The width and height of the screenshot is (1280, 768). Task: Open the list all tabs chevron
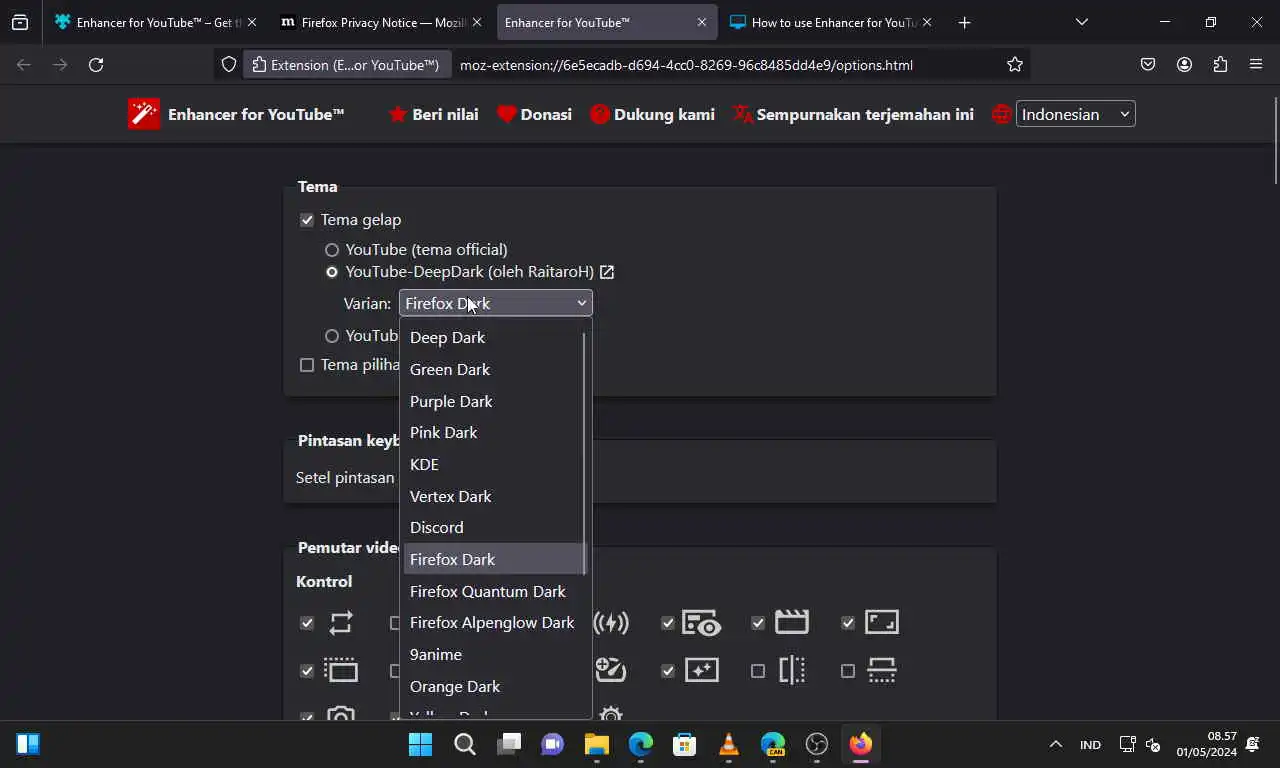click(x=1082, y=22)
